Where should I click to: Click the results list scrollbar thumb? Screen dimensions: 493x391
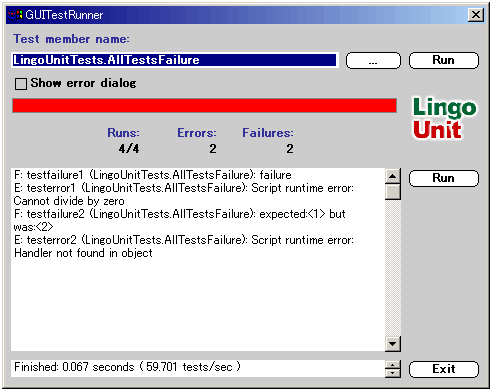pyautogui.click(x=393, y=192)
